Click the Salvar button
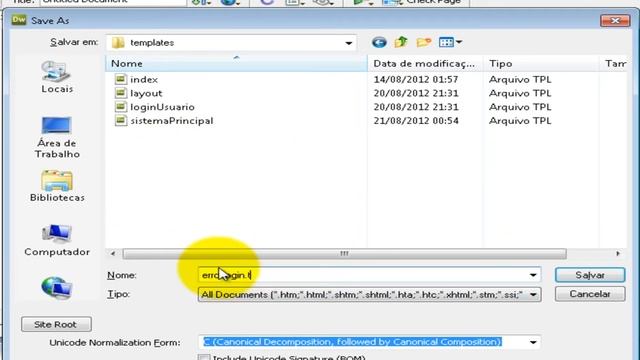 [590, 275]
